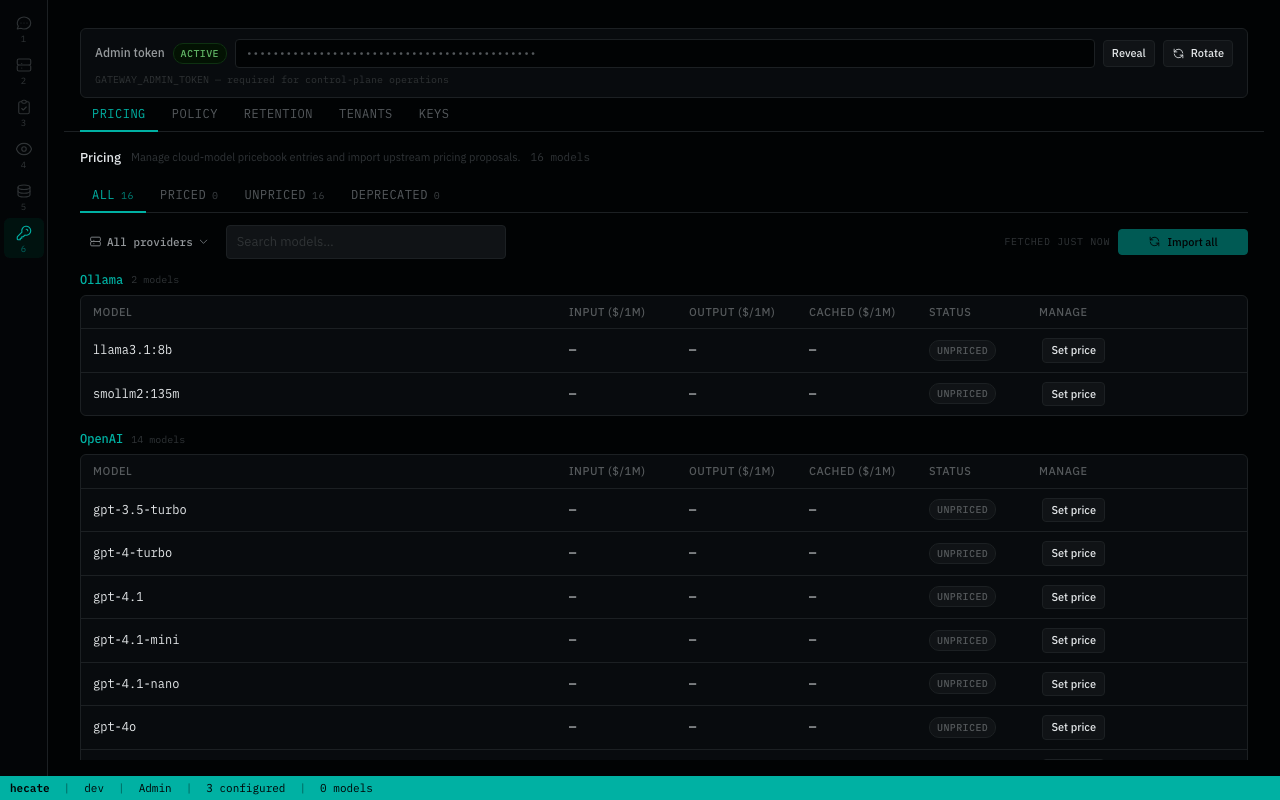Click the ACTIVE token status badge

pos(200,54)
